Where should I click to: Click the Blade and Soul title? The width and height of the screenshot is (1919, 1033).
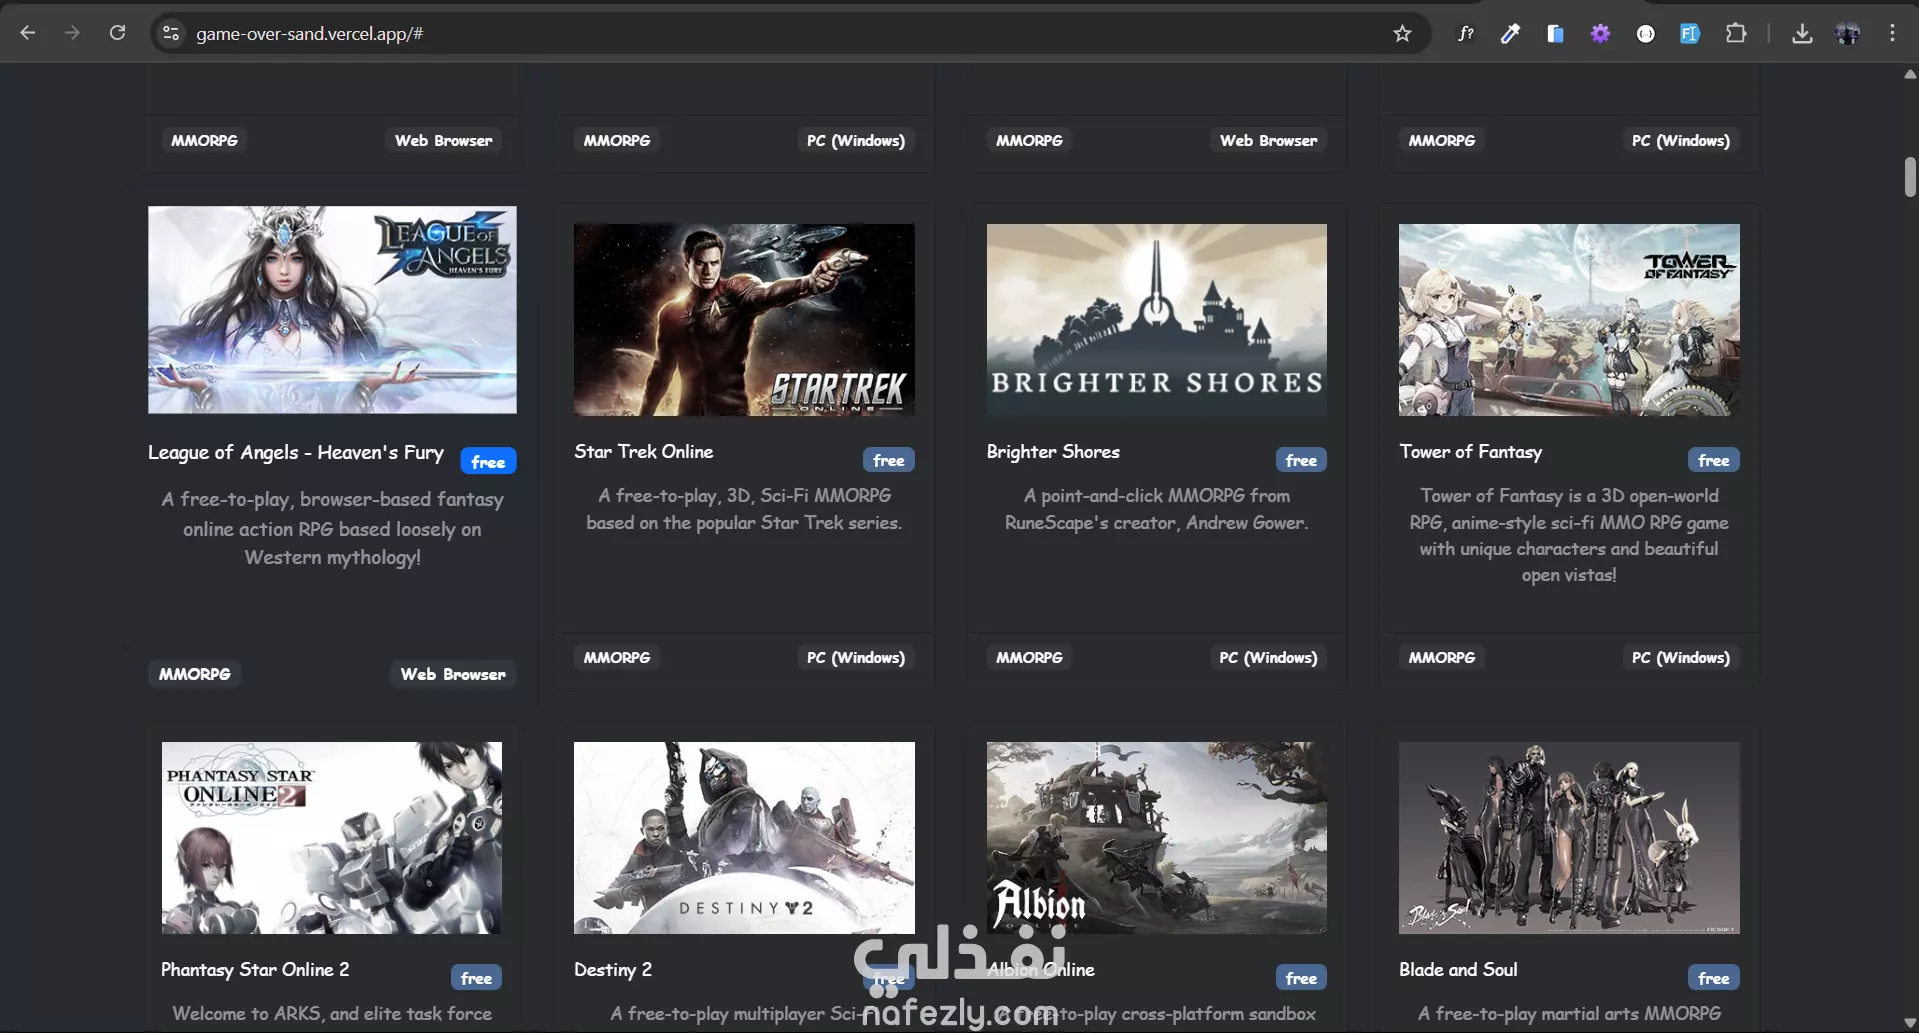(1458, 970)
